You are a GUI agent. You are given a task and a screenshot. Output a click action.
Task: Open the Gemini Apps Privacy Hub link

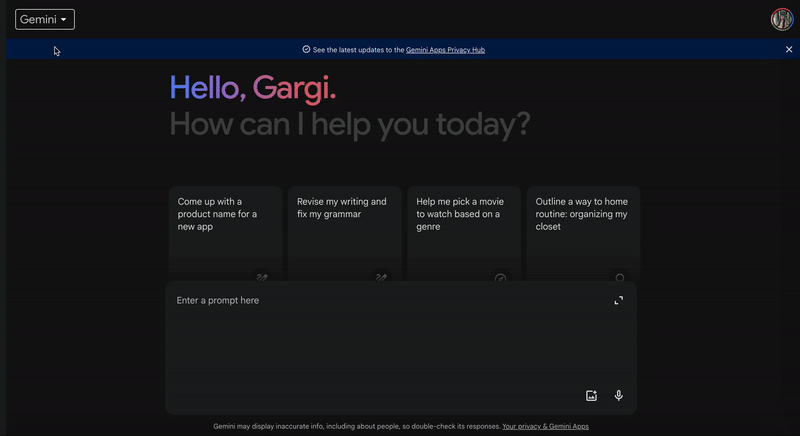(445, 50)
